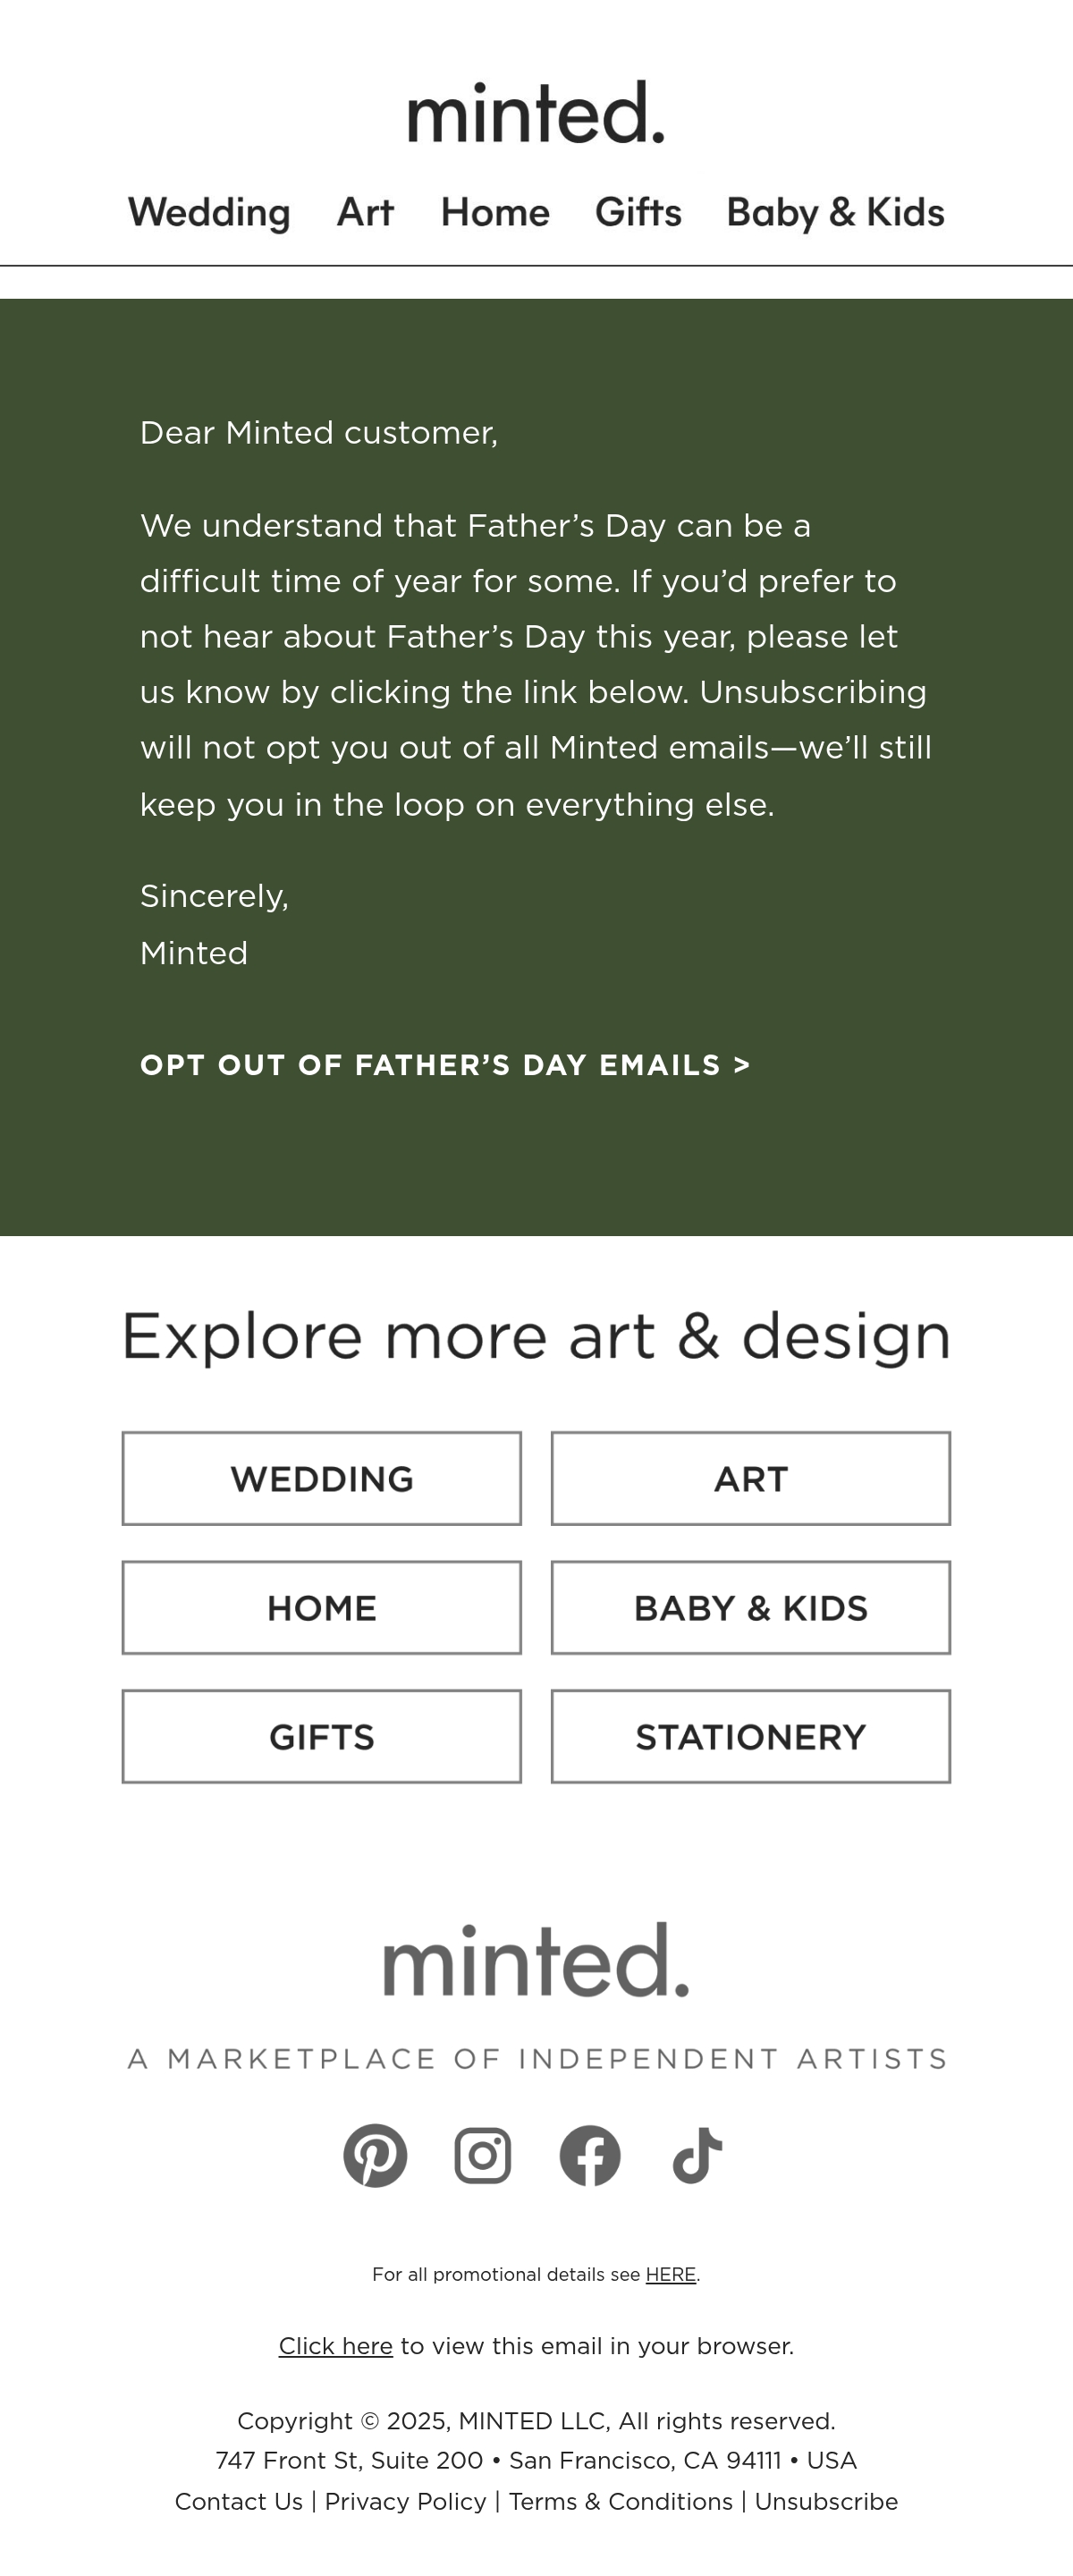The image size is (1073, 2576).
Task: Click the GIFTS category button
Action: point(322,1736)
